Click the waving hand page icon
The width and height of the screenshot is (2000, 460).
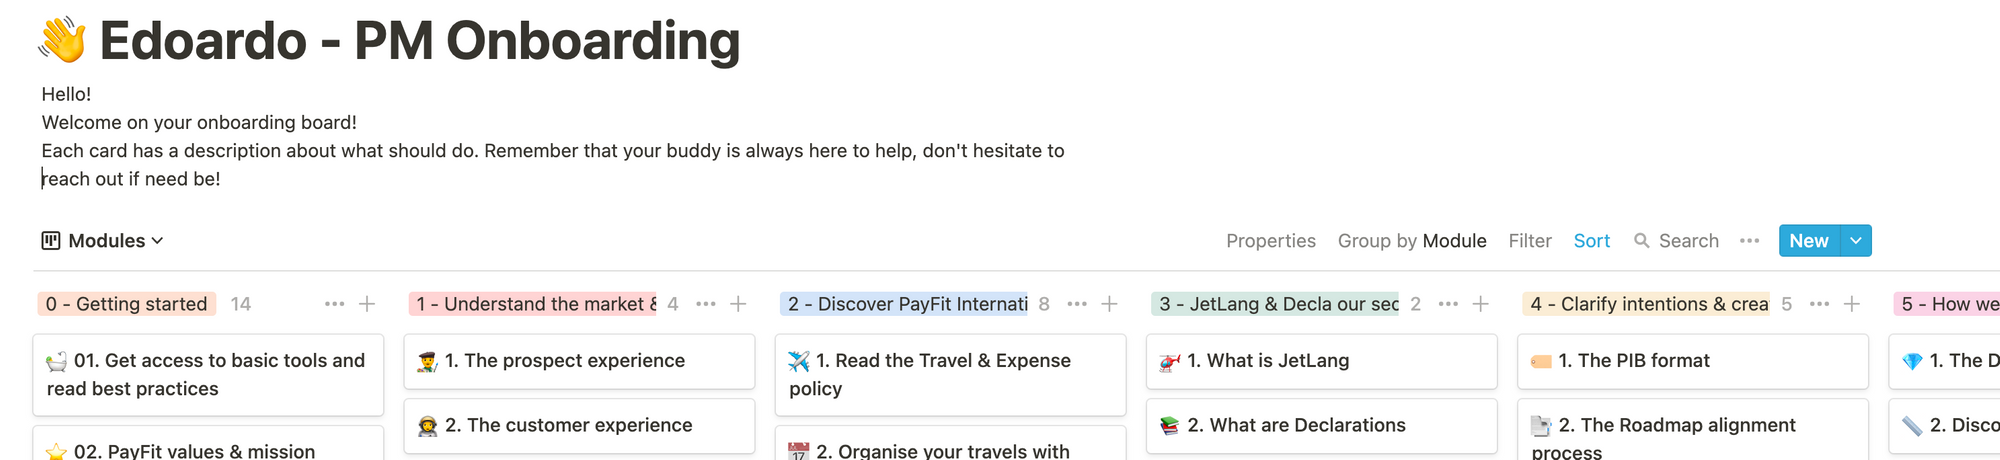62,41
